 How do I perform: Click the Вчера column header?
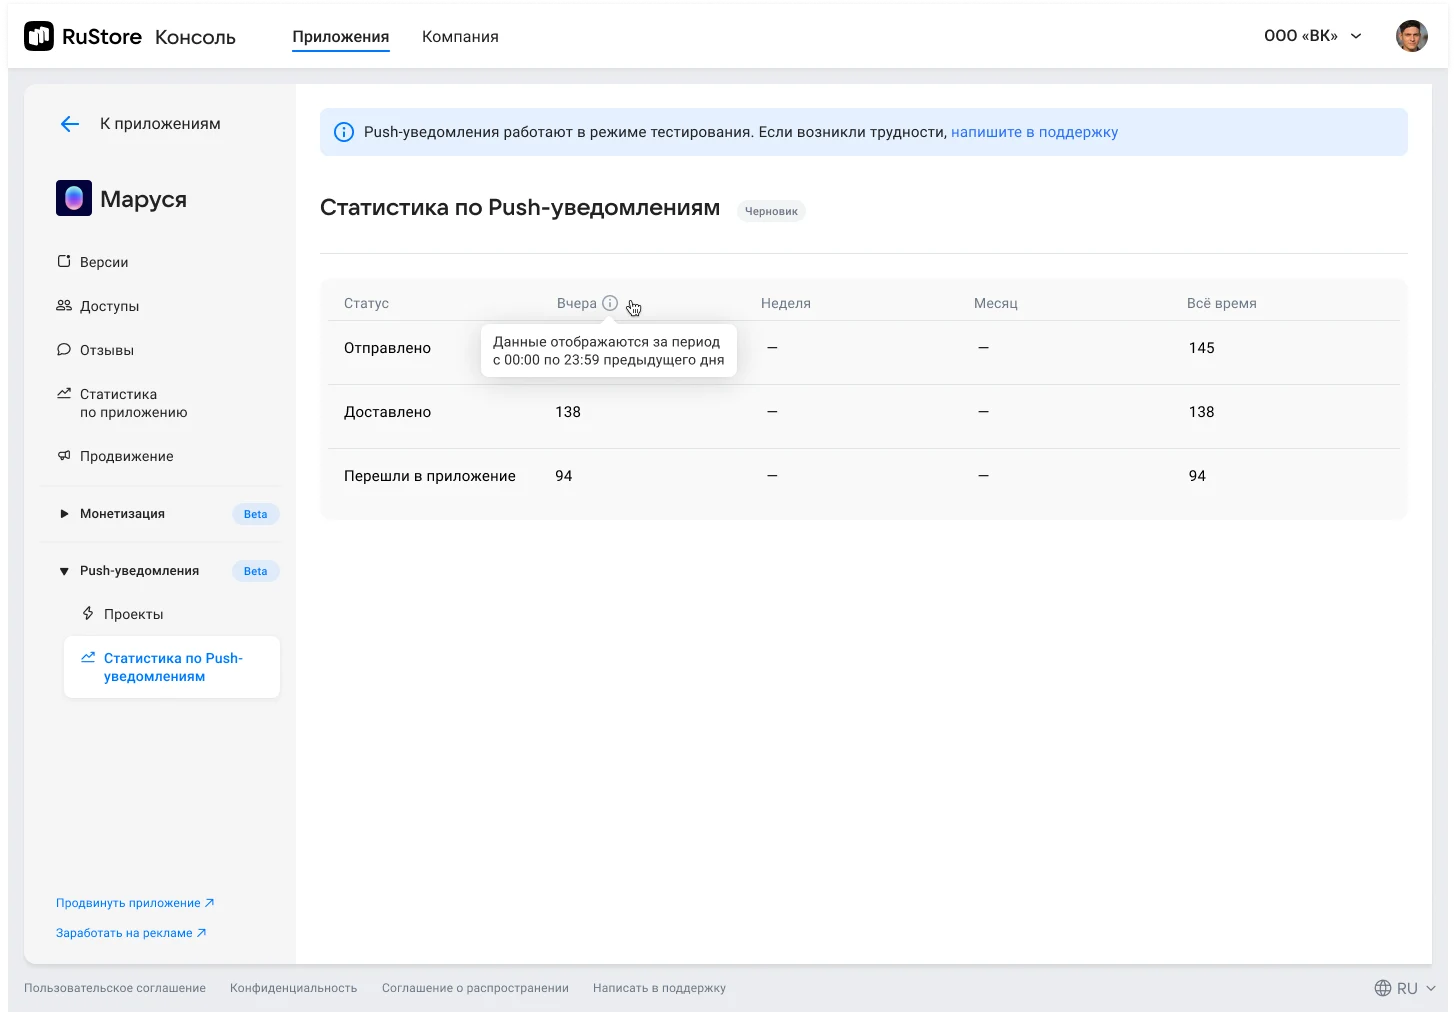click(x=576, y=303)
